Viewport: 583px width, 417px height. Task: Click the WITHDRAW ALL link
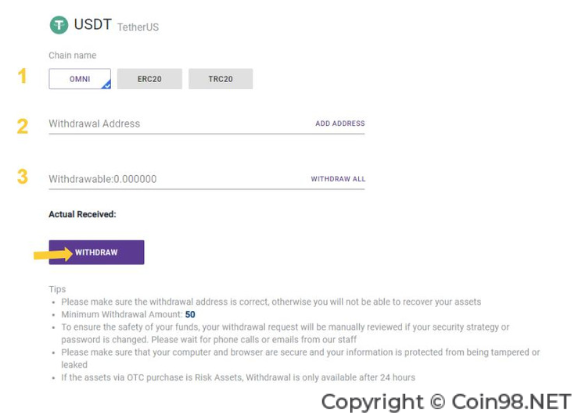pyautogui.click(x=338, y=179)
